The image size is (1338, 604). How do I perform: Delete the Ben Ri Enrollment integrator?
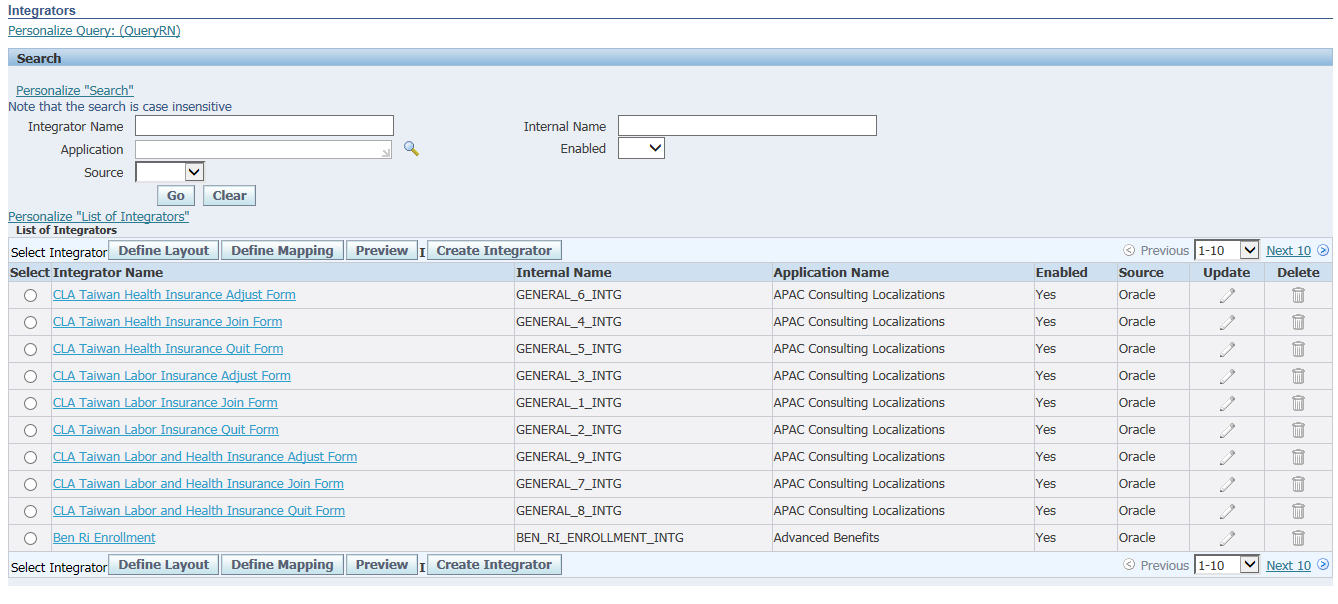(x=1298, y=537)
